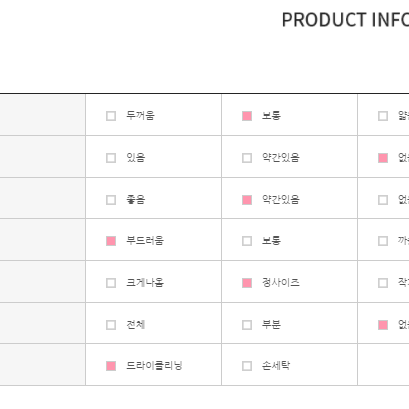Uncheck the pink-filled 약간있음 checkbox
The width and height of the screenshot is (409, 409).
[247, 200]
